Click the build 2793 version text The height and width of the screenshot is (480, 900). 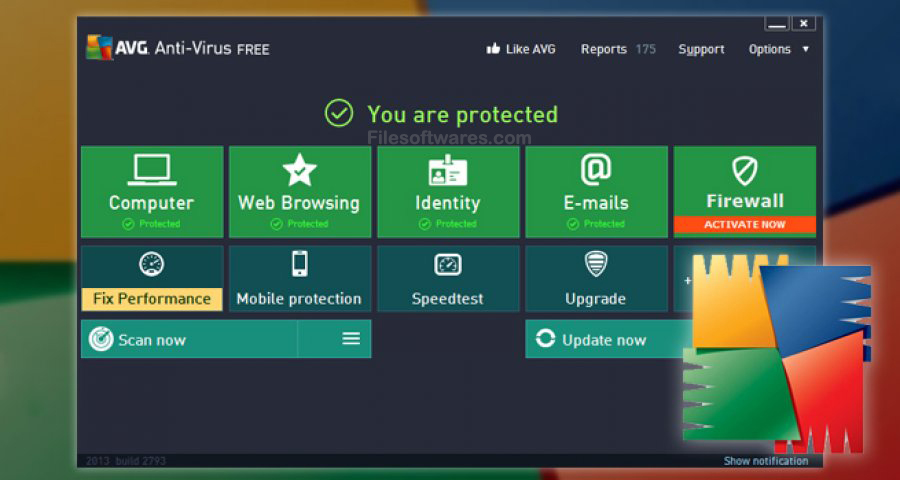141,461
